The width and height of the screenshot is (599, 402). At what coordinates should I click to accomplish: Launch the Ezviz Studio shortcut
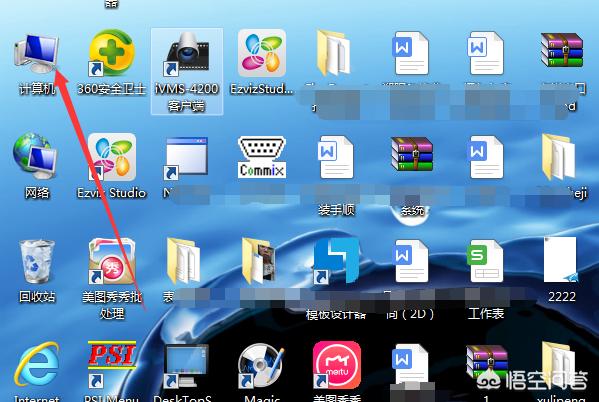pos(112,157)
